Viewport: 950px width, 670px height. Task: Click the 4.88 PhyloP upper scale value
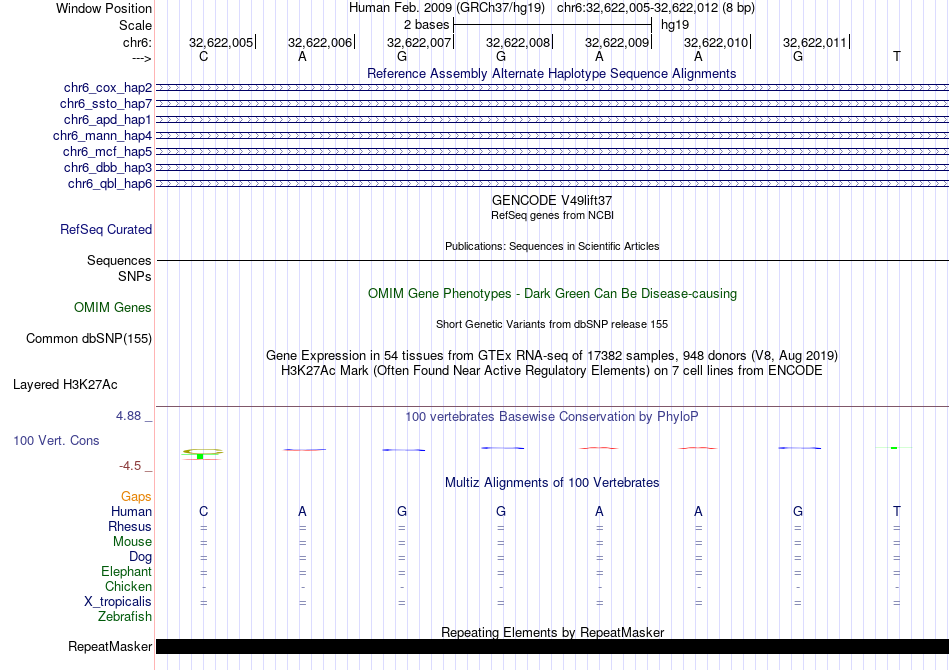128,416
